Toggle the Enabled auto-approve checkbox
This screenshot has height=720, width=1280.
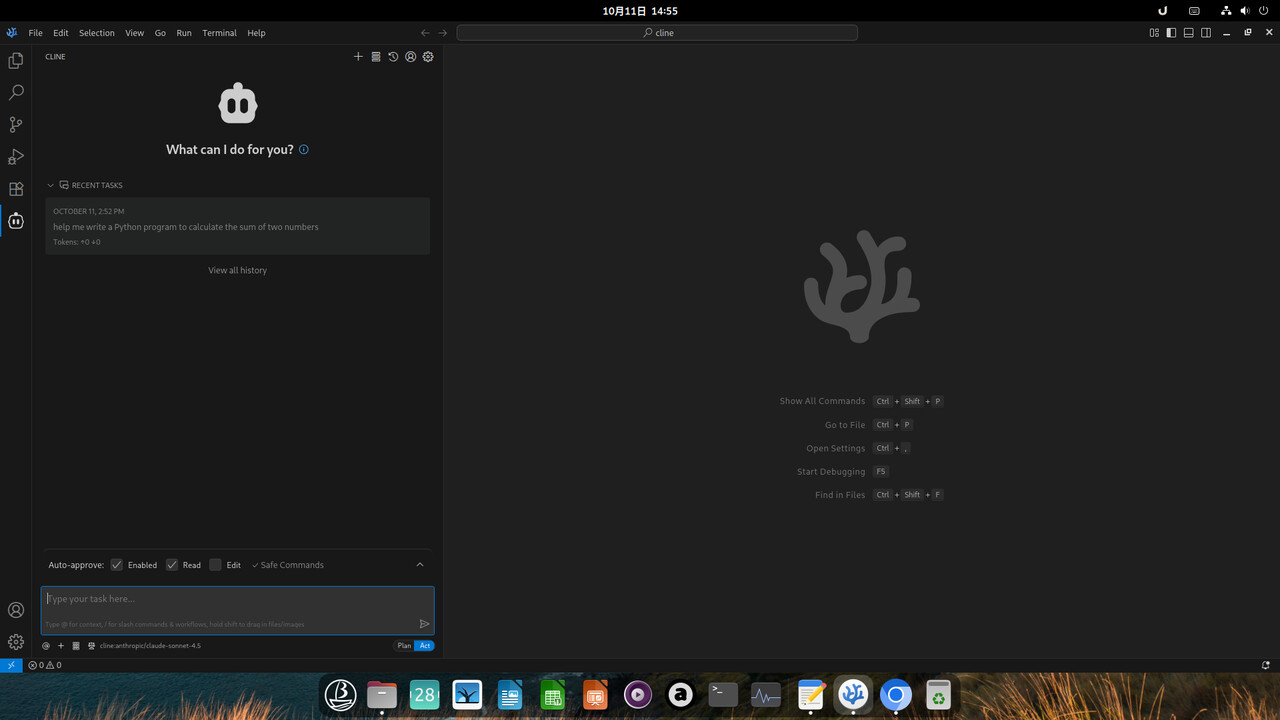117,565
